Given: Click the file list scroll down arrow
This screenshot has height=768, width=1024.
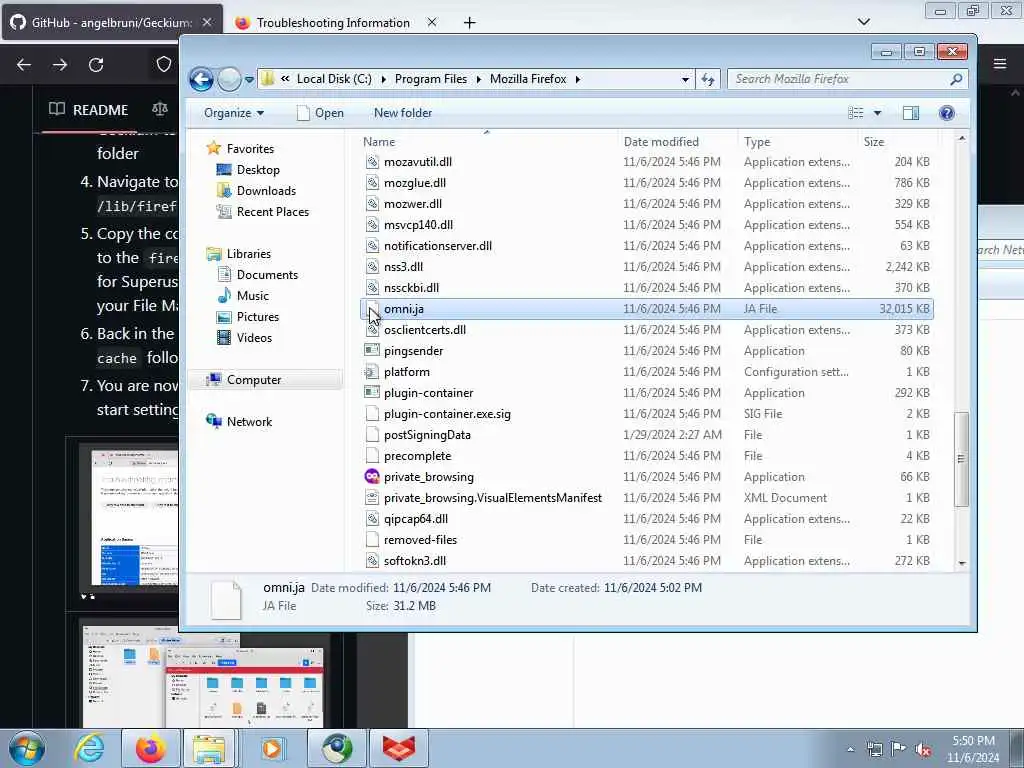Looking at the screenshot, I should click(x=961, y=563).
